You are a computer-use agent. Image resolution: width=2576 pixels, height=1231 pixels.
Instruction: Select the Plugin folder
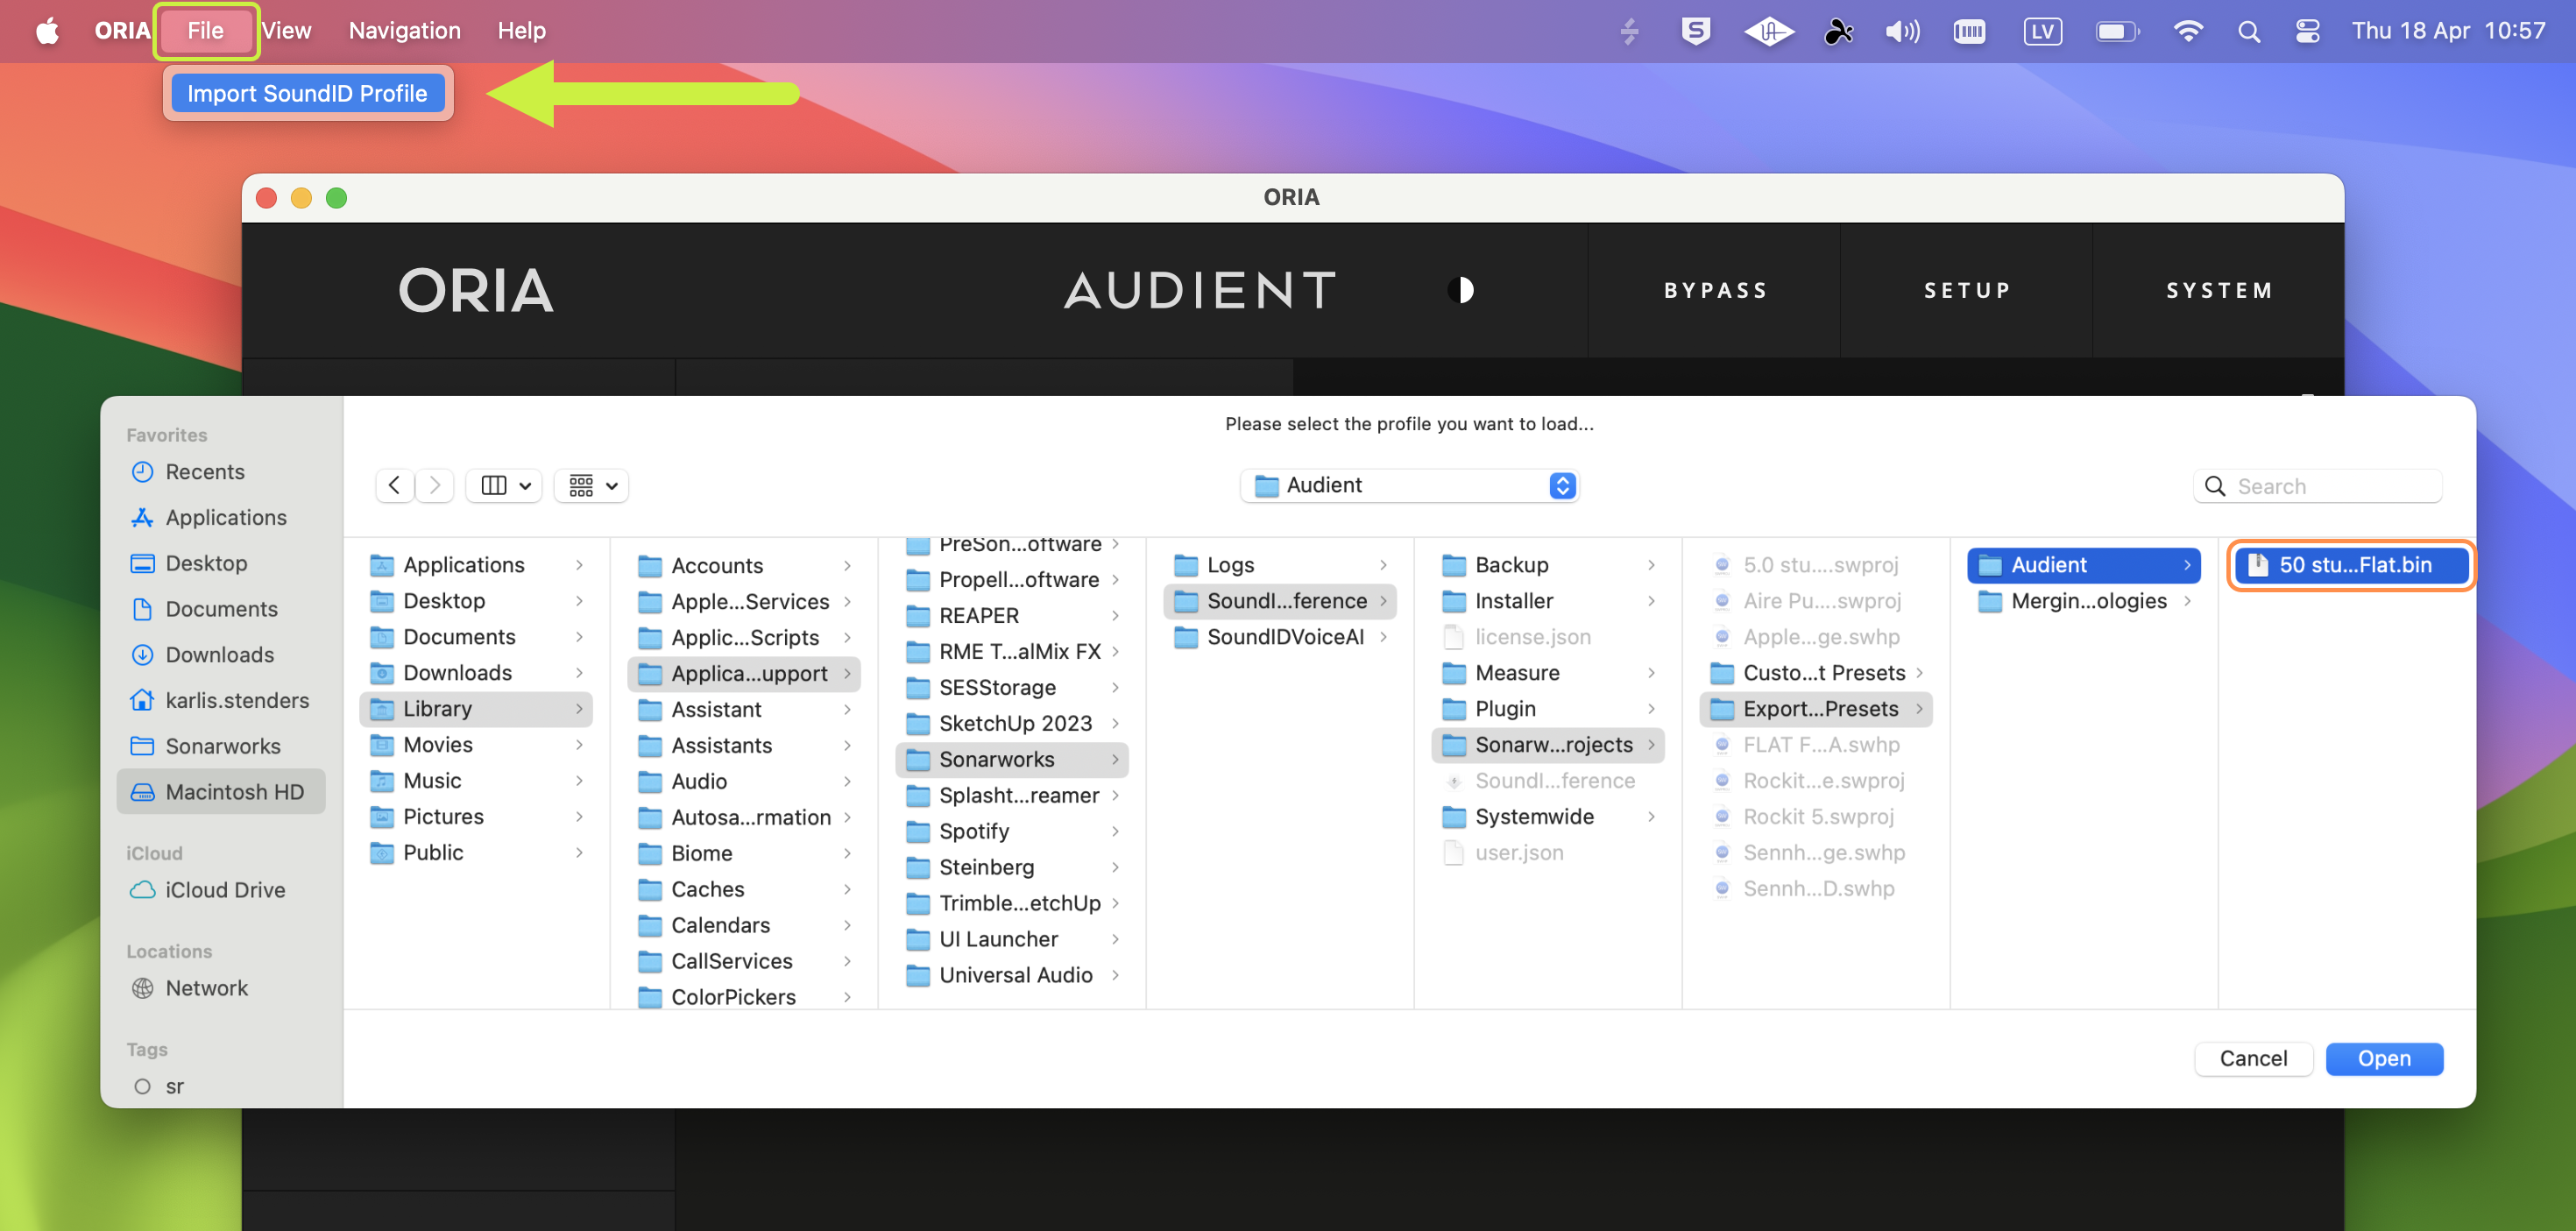(x=1548, y=709)
